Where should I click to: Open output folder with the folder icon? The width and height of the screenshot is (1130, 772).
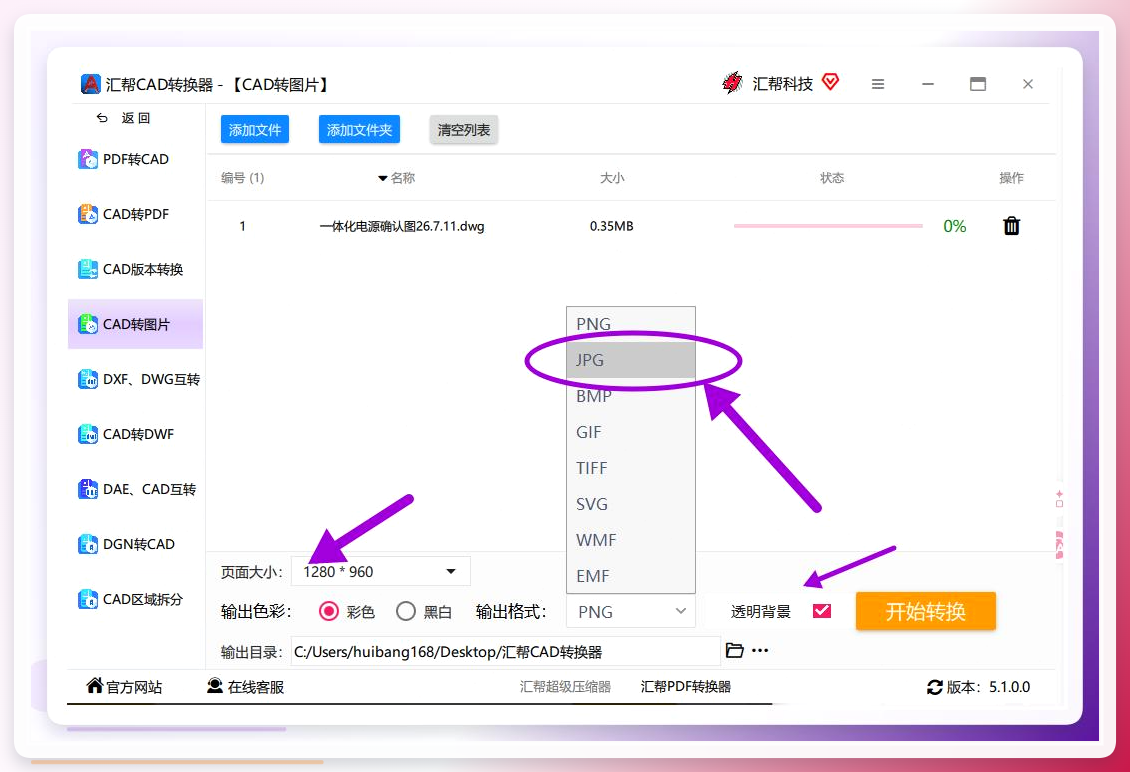point(734,650)
